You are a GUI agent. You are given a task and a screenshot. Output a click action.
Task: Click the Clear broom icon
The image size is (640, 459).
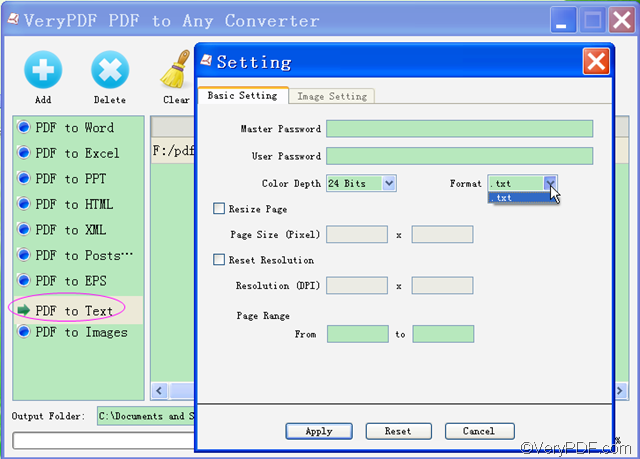pos(176,69)
